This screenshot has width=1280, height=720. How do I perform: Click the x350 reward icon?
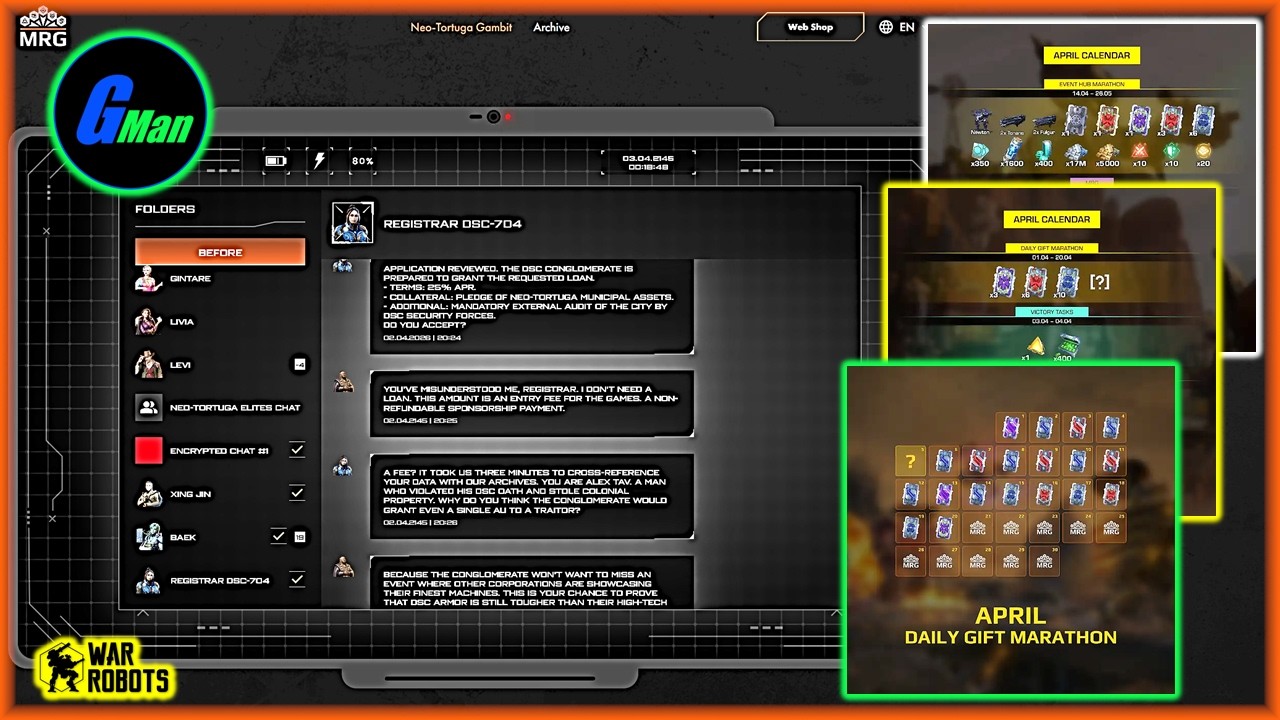980,154
